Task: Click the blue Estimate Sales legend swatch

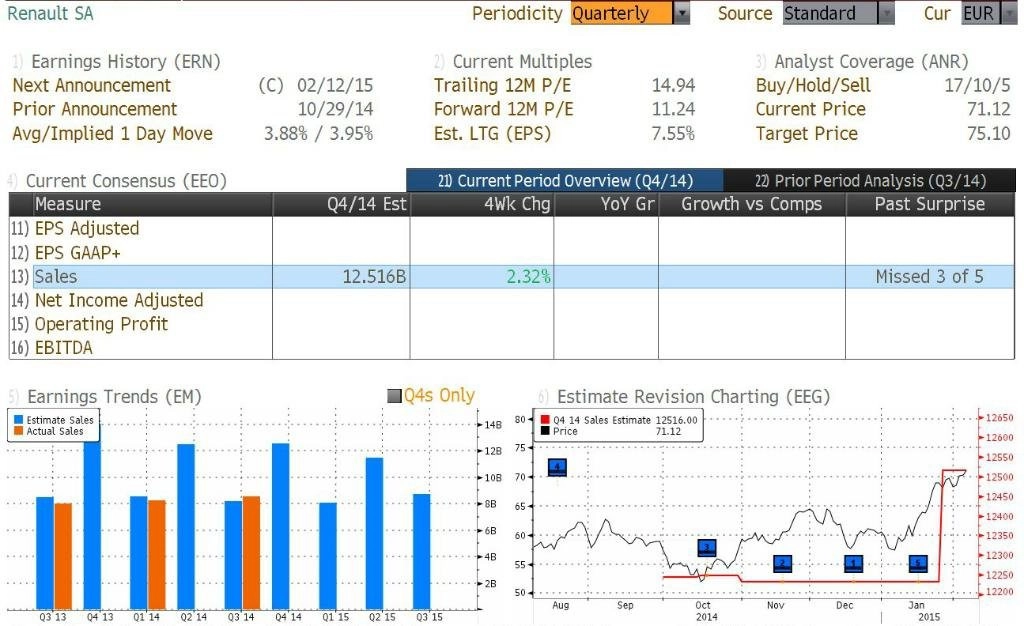Action: [x=18, y=420]
